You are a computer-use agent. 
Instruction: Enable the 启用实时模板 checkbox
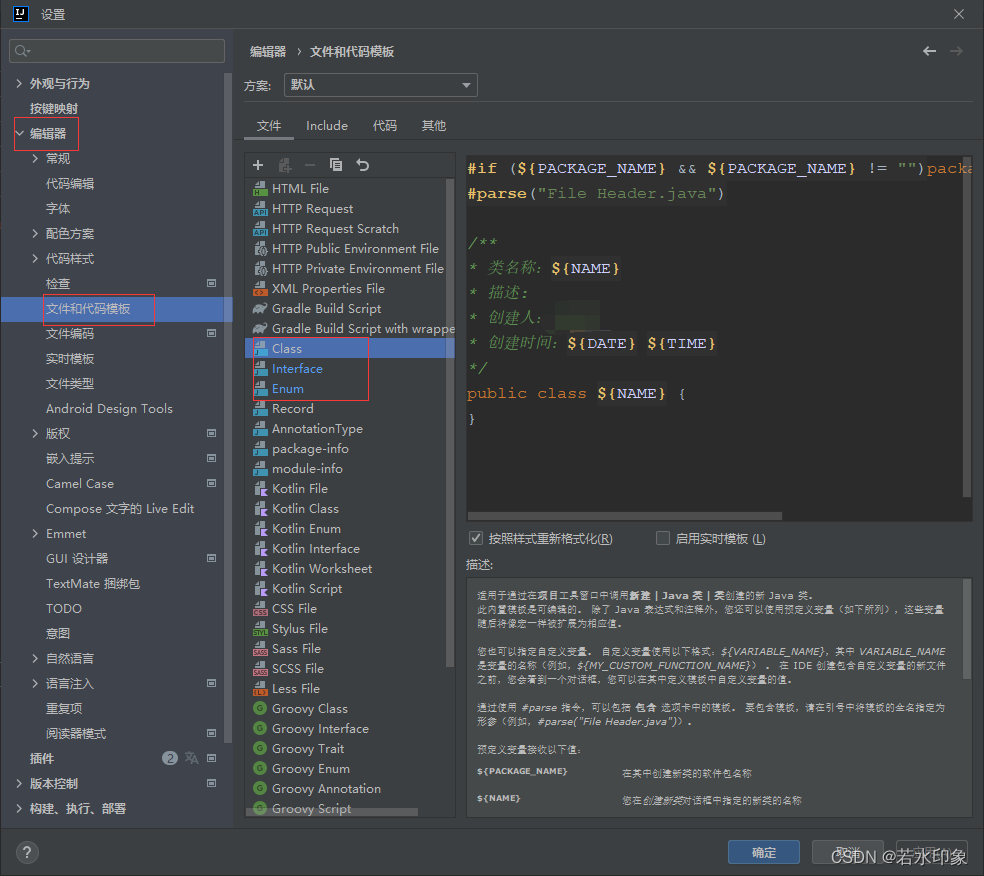point(663,538)
